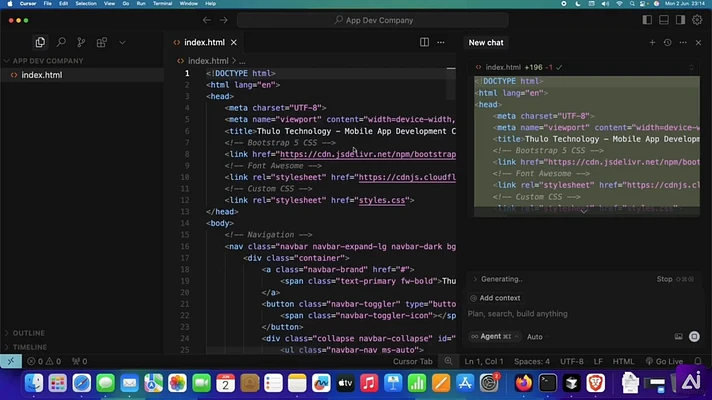712x400 pixels.
Task: Open the File menu
Action: 47,4
